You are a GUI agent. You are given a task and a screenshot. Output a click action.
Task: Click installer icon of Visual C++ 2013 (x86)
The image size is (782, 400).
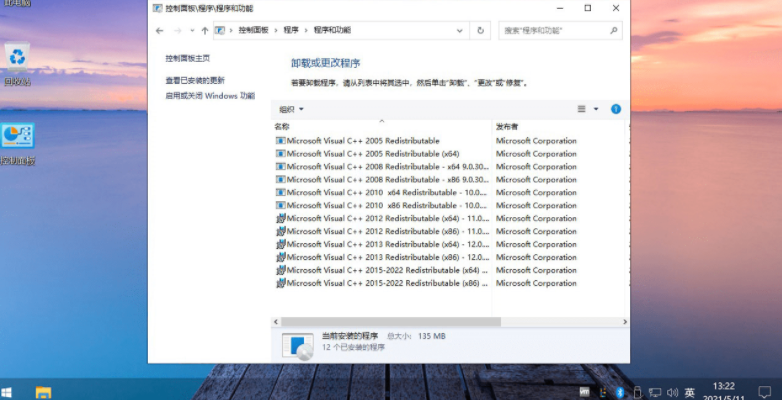tap(281, 257)
